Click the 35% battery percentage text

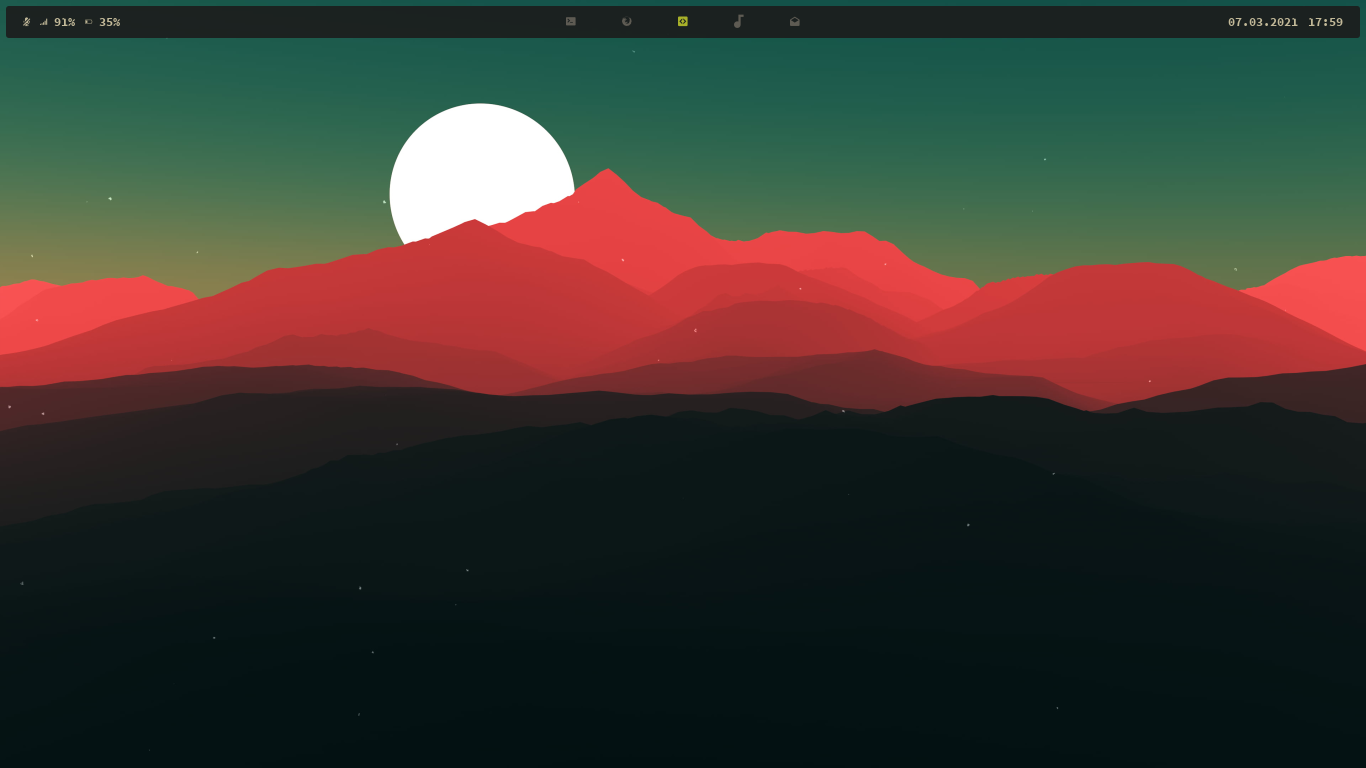(x=110, y=22)
